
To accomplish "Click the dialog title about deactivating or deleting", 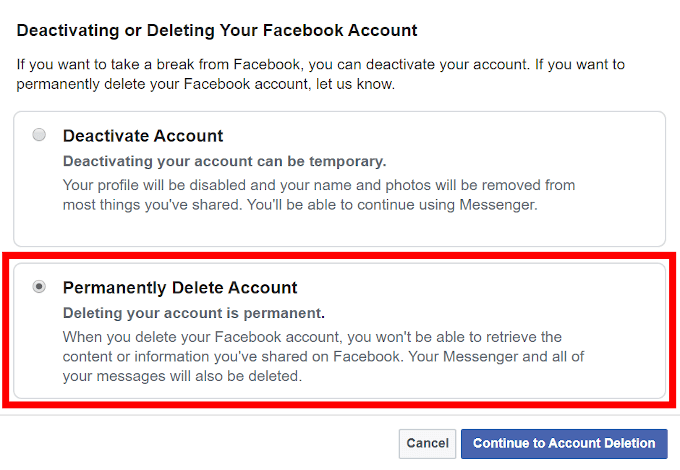I will (x=217, y=31).
